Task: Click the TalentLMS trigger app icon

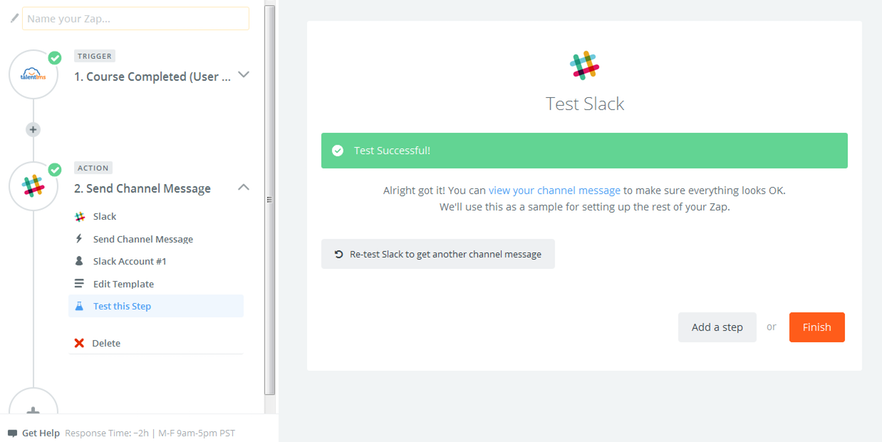Action: click(33, 74)
